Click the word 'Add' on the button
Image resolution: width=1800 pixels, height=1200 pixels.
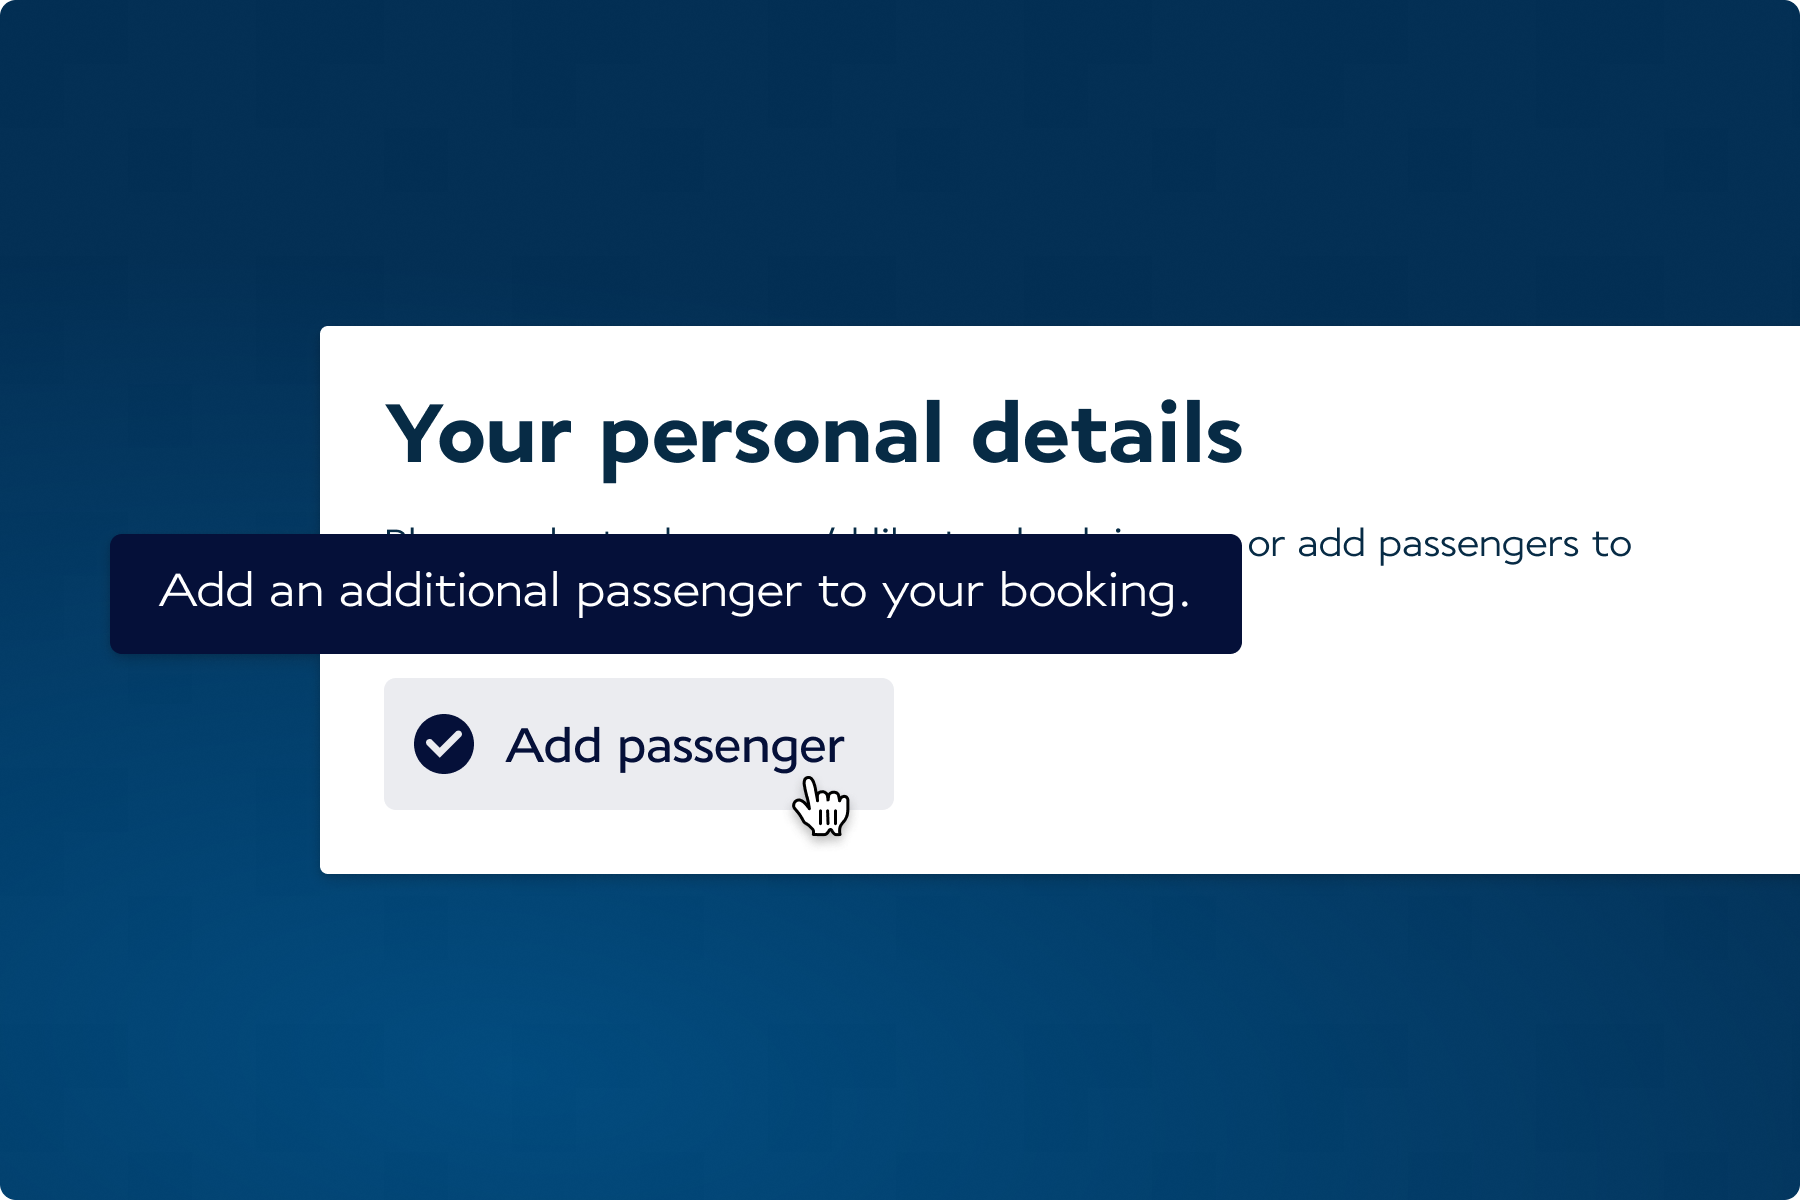[x=554, y=746]
